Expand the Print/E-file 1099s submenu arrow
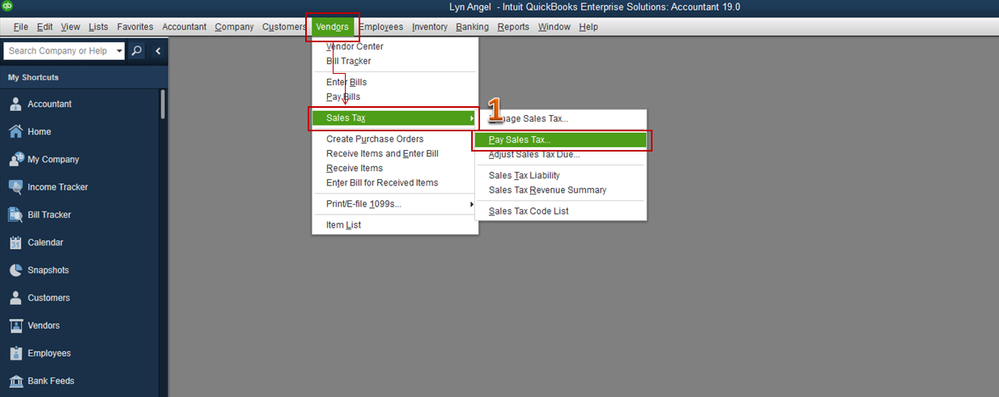 (x=471, y=204)
